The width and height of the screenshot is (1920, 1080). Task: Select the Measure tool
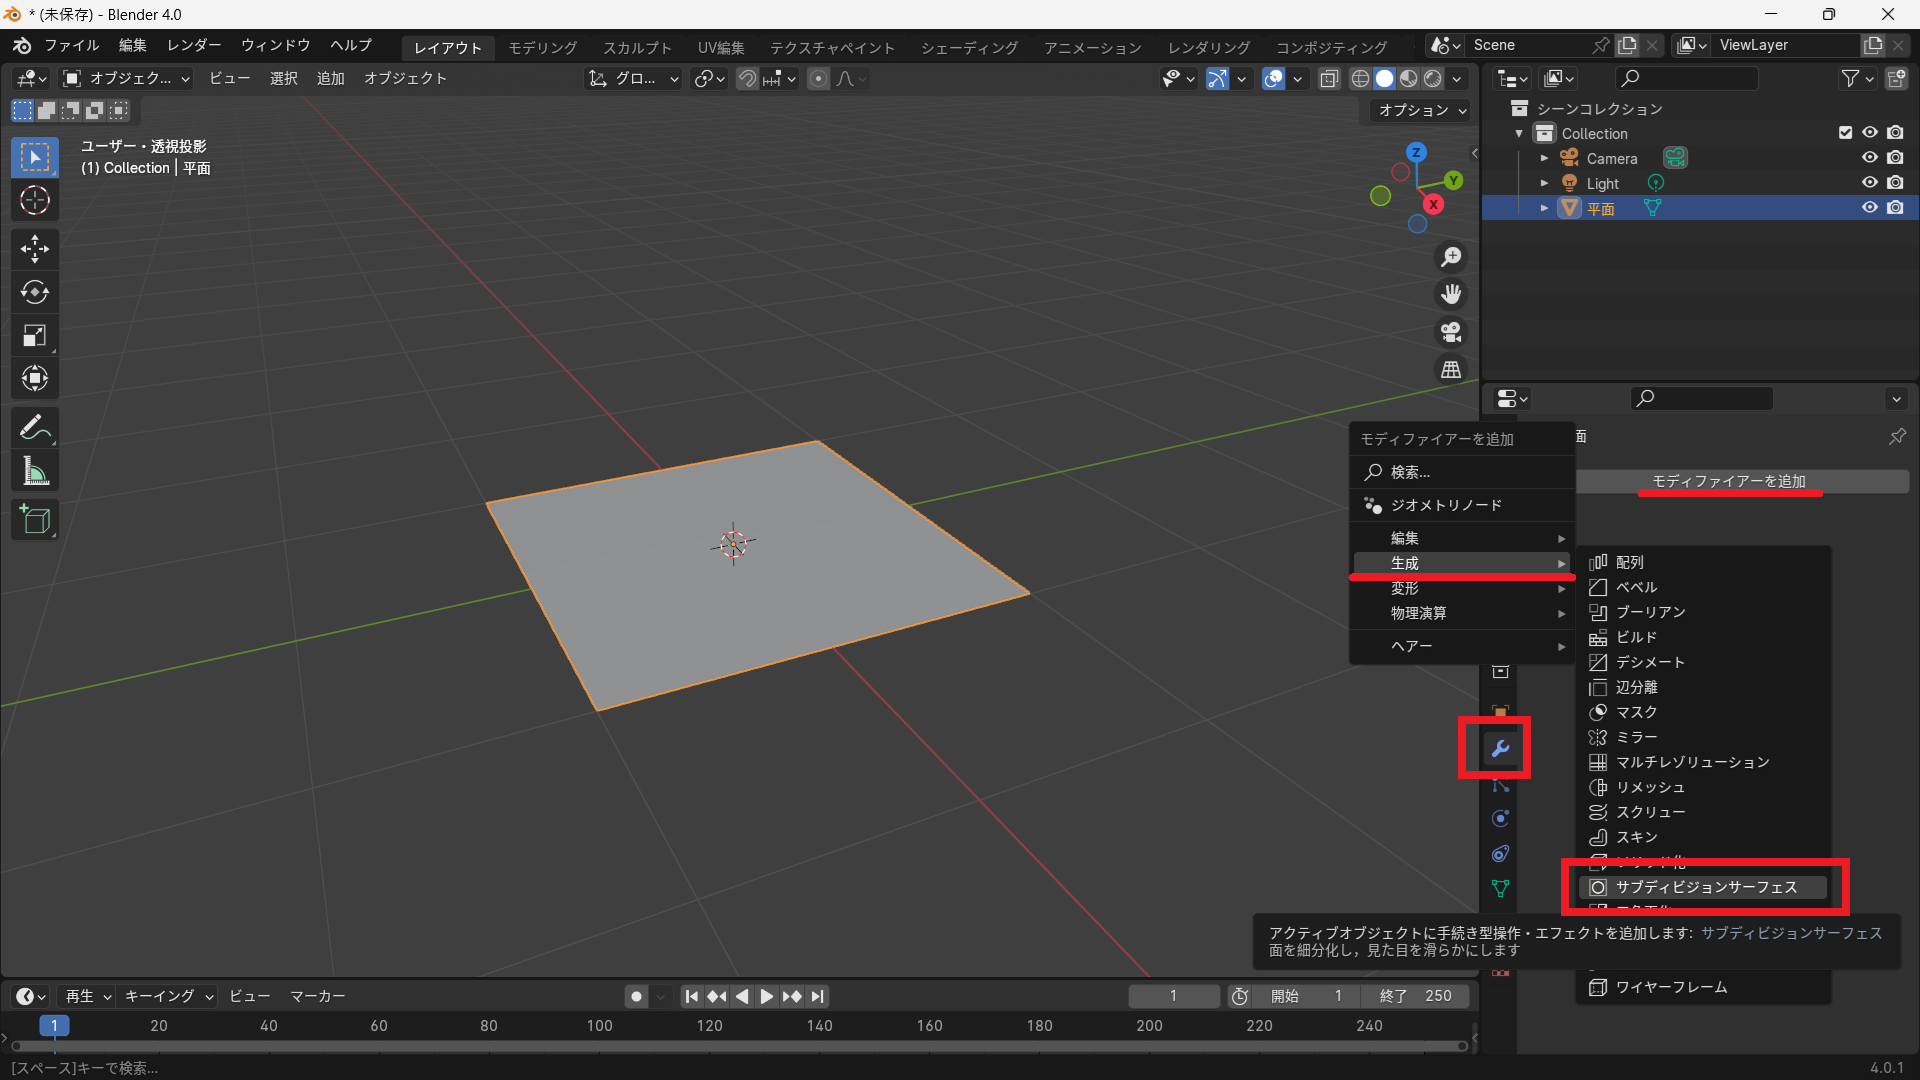35,471
